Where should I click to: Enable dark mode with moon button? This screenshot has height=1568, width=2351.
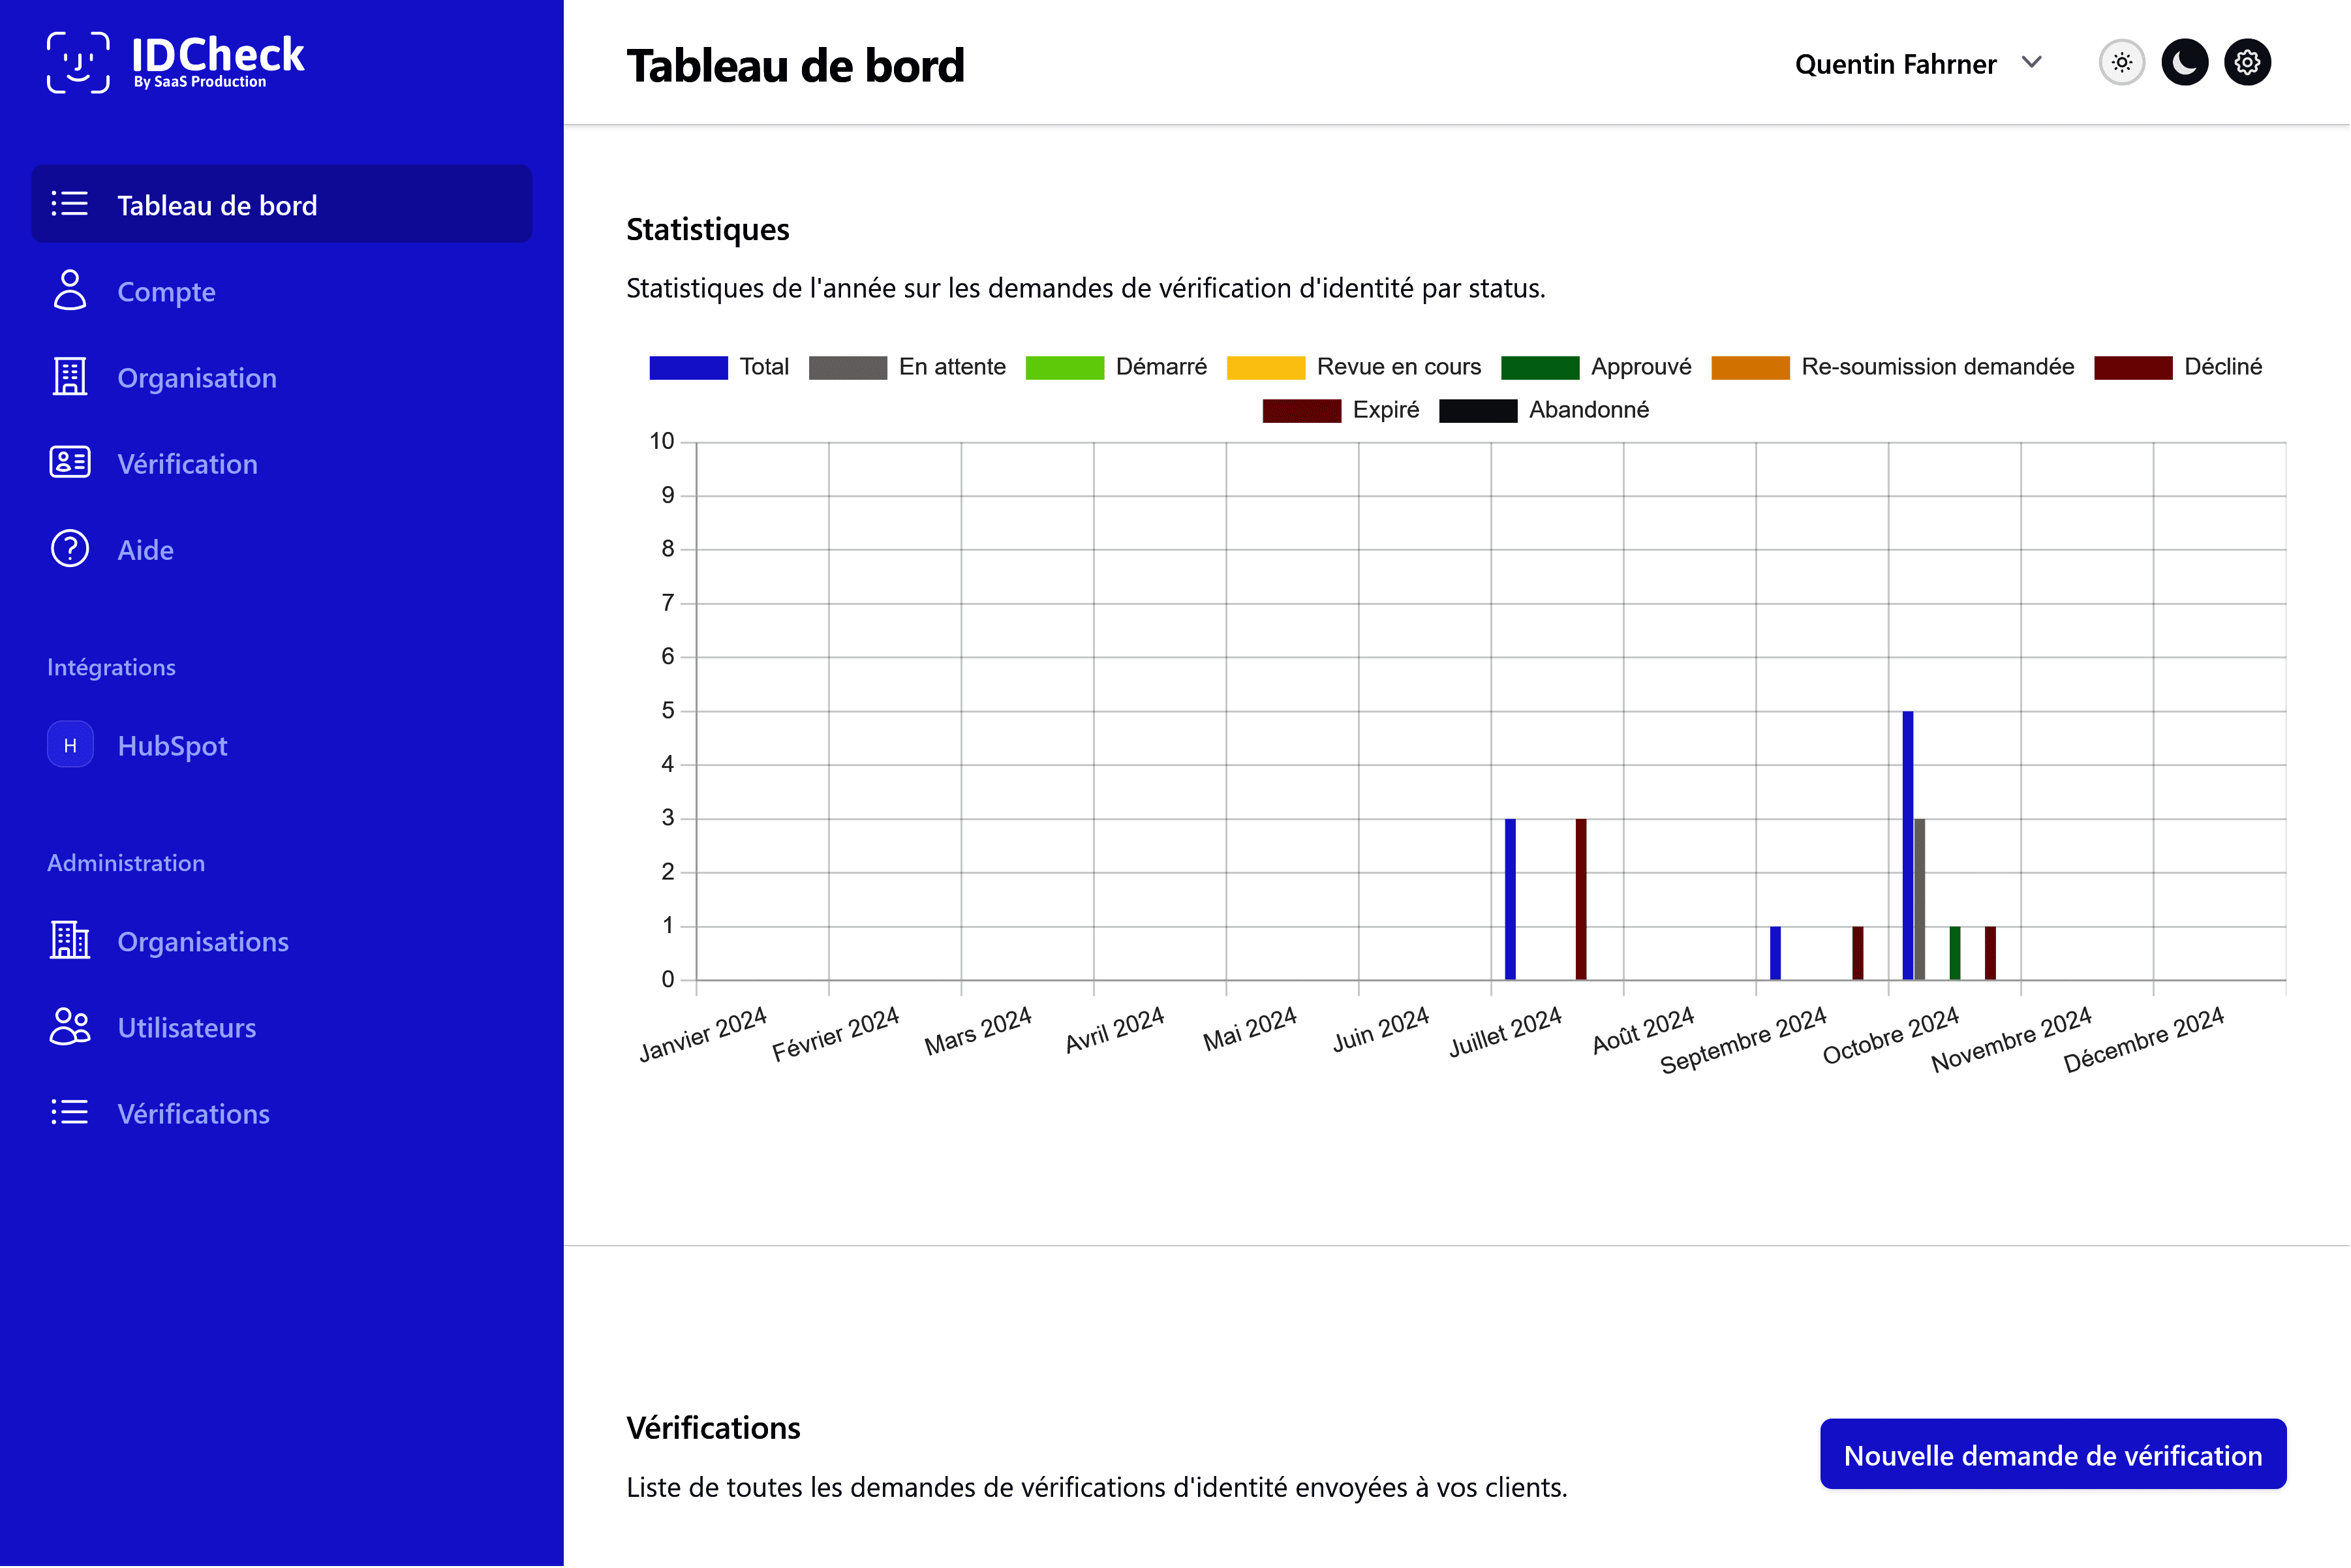tap(2184, 63)
